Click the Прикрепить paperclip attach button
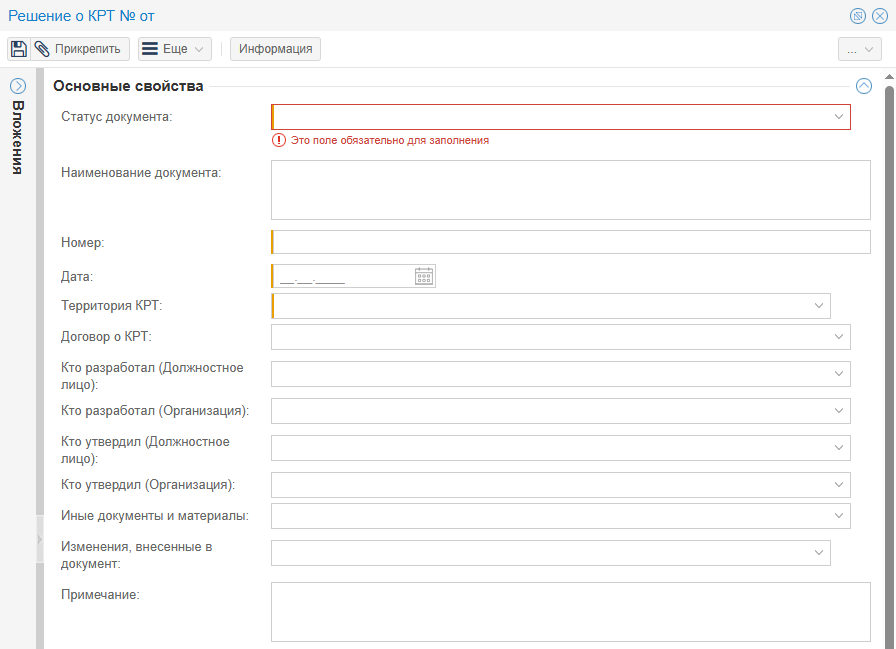The height and width of the screenshot is (649, 896). point(81,49)
